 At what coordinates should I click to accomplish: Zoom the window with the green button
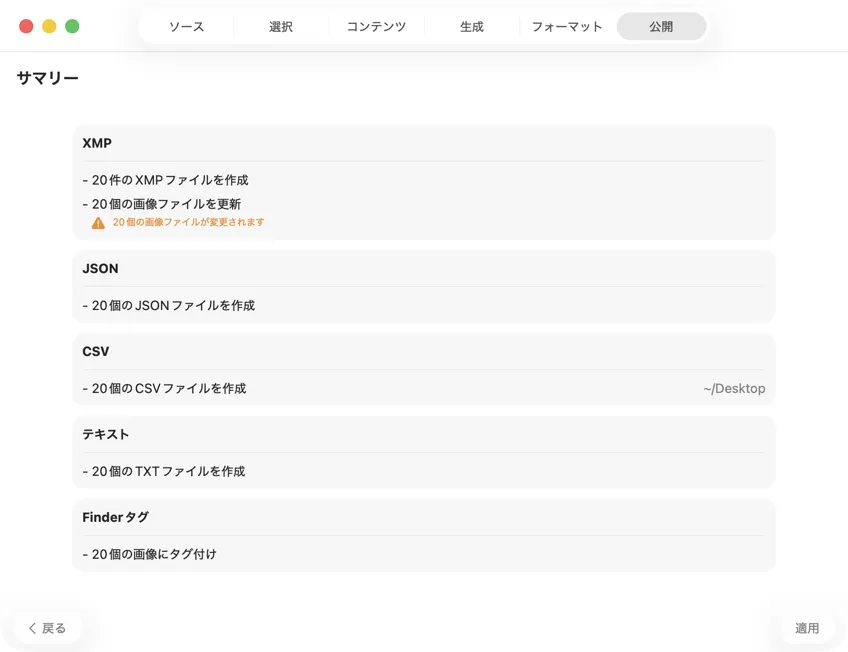72,26
